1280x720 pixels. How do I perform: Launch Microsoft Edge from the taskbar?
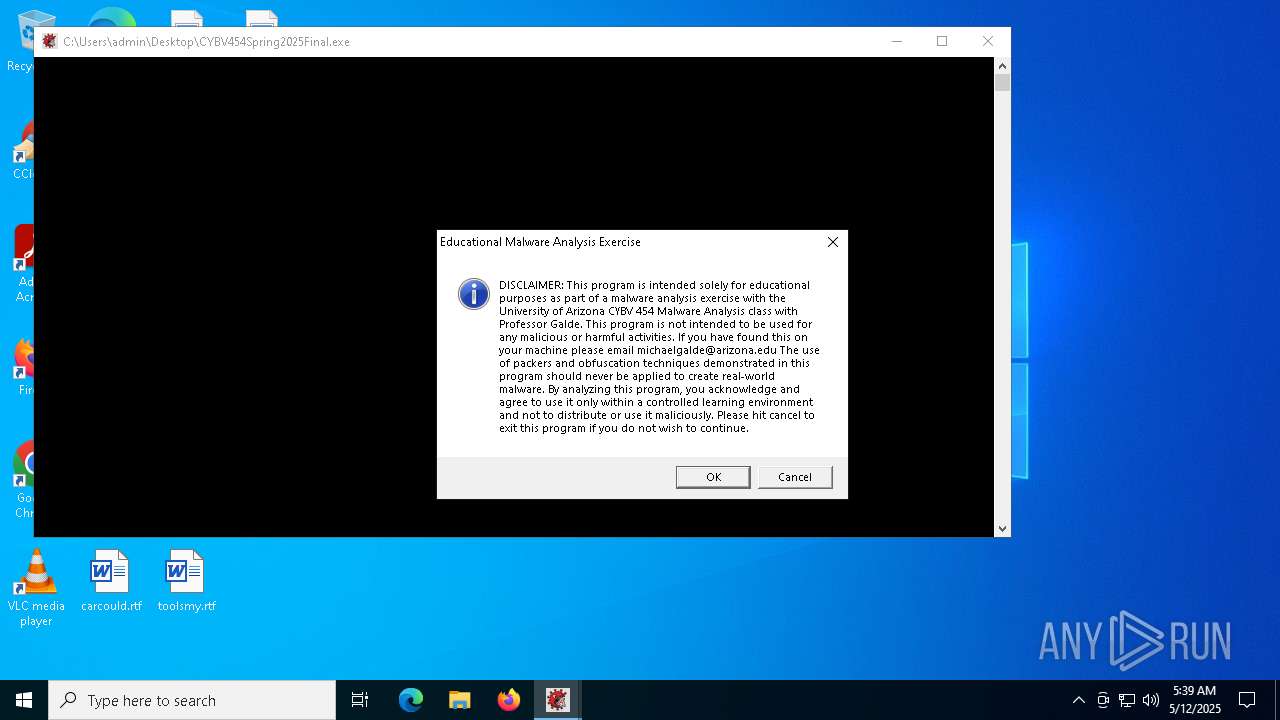click(411, 700)
